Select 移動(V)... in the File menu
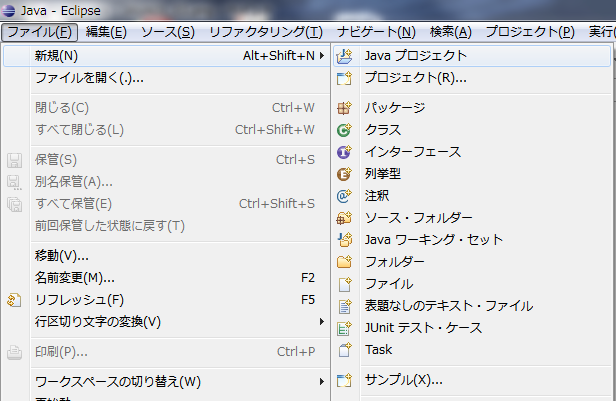The height and width of the screenshot is (401, 616). pos(167,256)
